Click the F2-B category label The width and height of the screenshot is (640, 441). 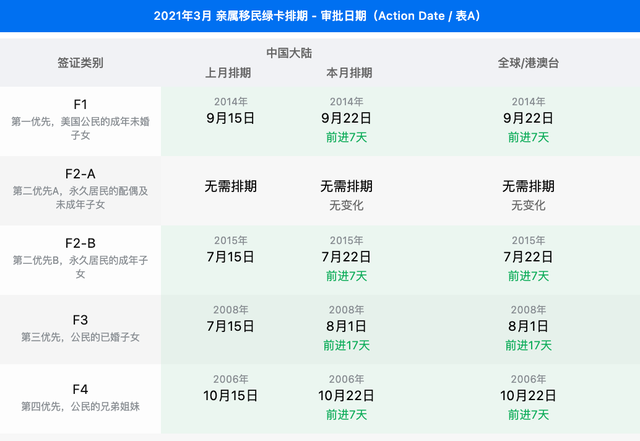[80, 243]
